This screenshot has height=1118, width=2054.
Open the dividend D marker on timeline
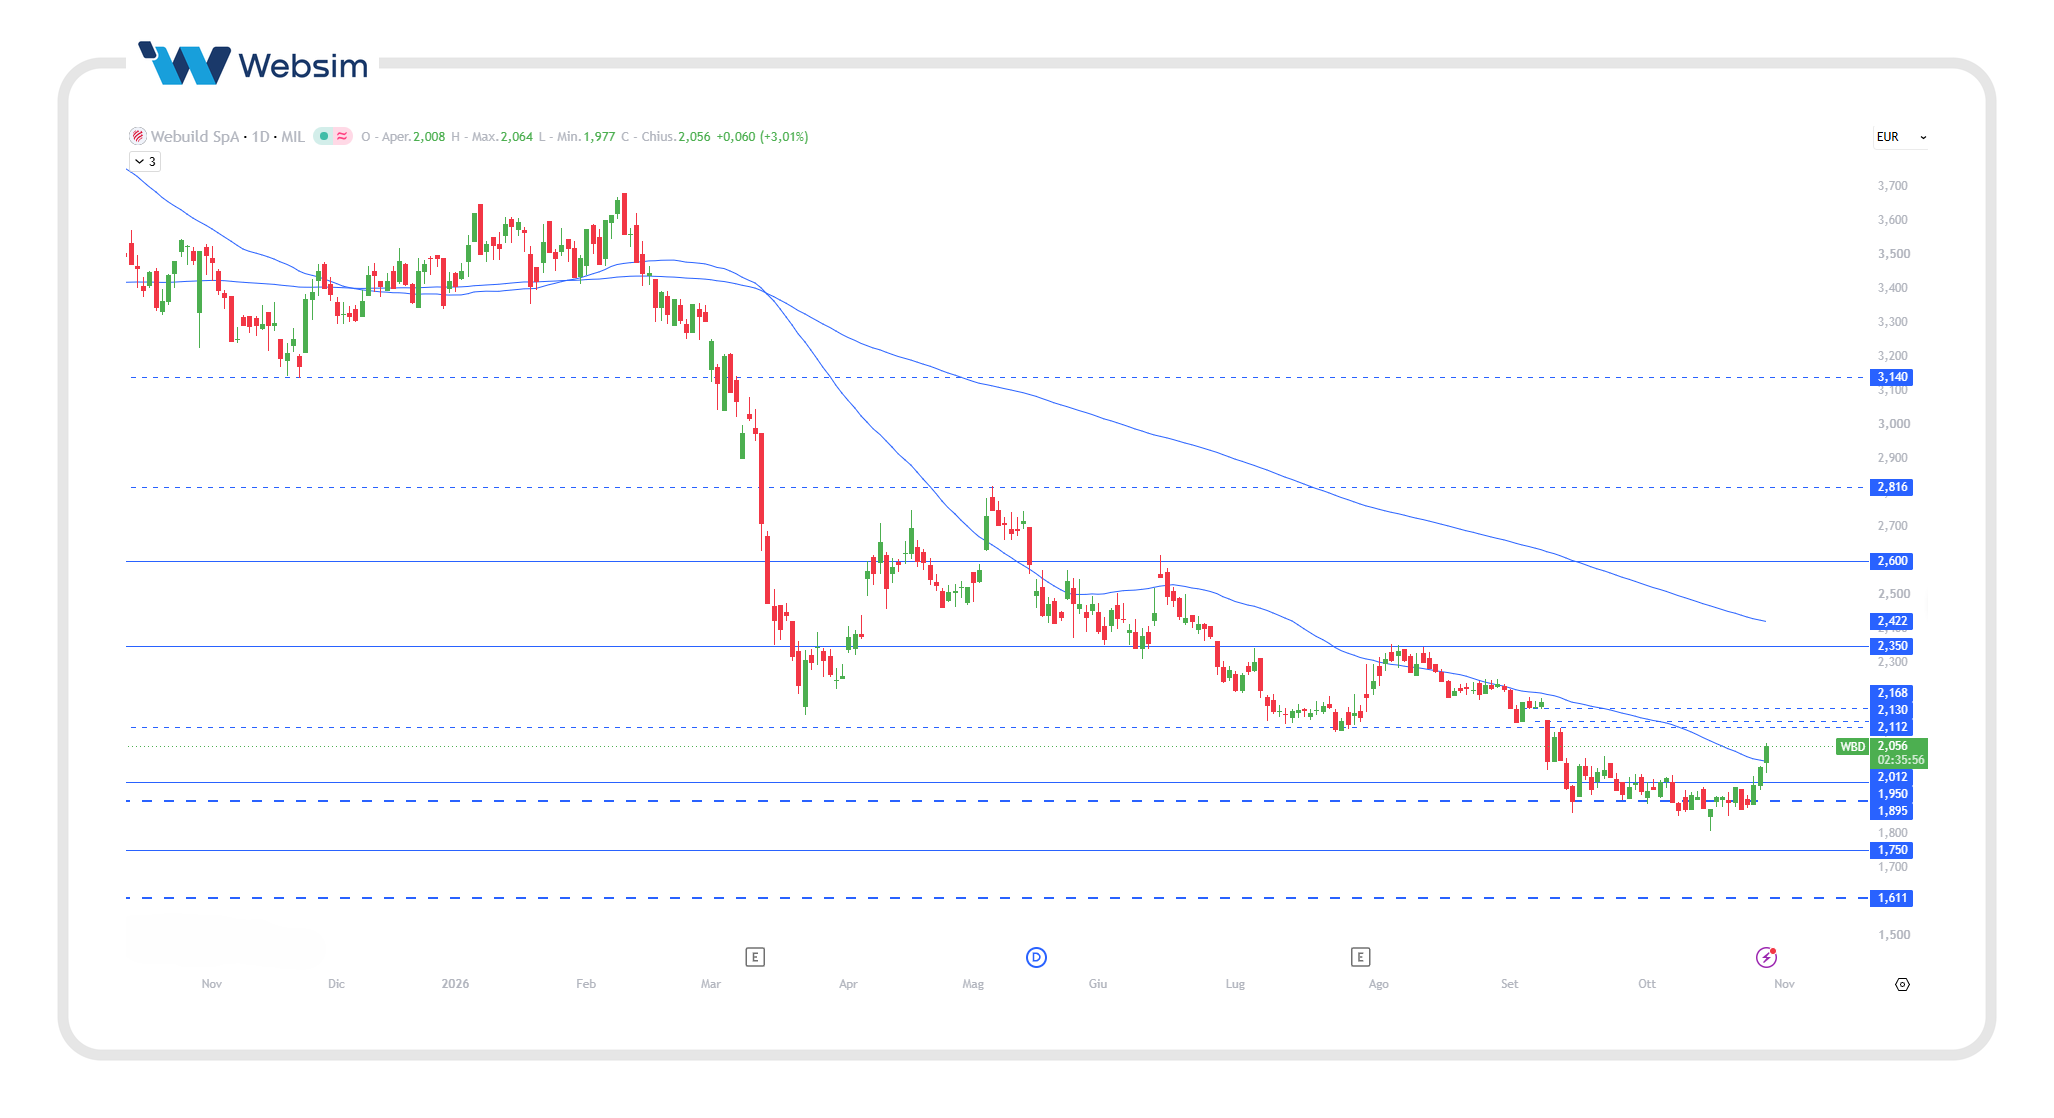[x=1036, y=957]
